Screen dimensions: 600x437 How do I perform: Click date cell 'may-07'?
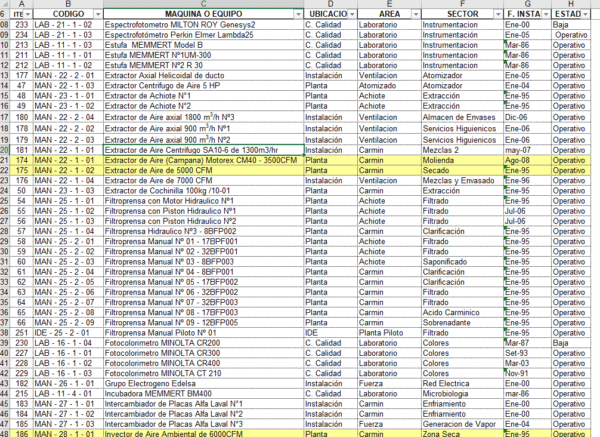(527, 150)
